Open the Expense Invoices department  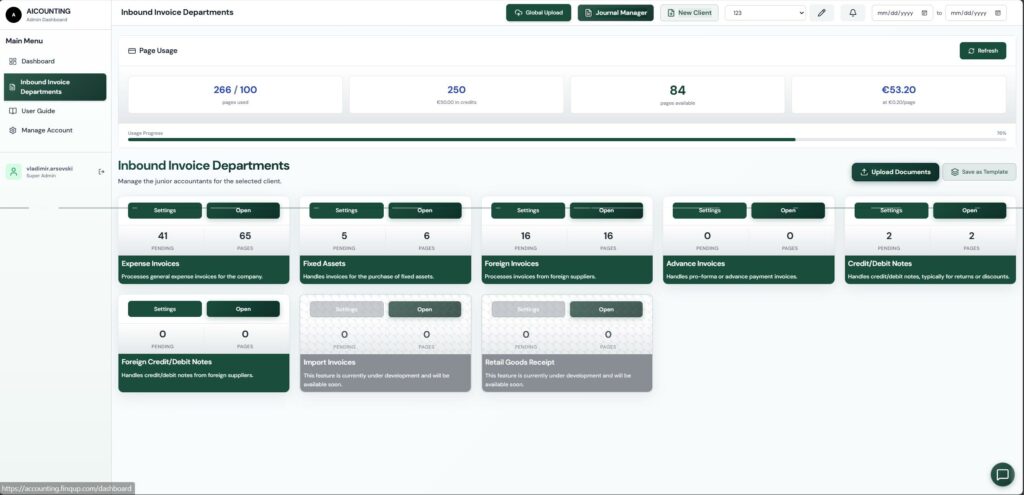tap(243, 211)
